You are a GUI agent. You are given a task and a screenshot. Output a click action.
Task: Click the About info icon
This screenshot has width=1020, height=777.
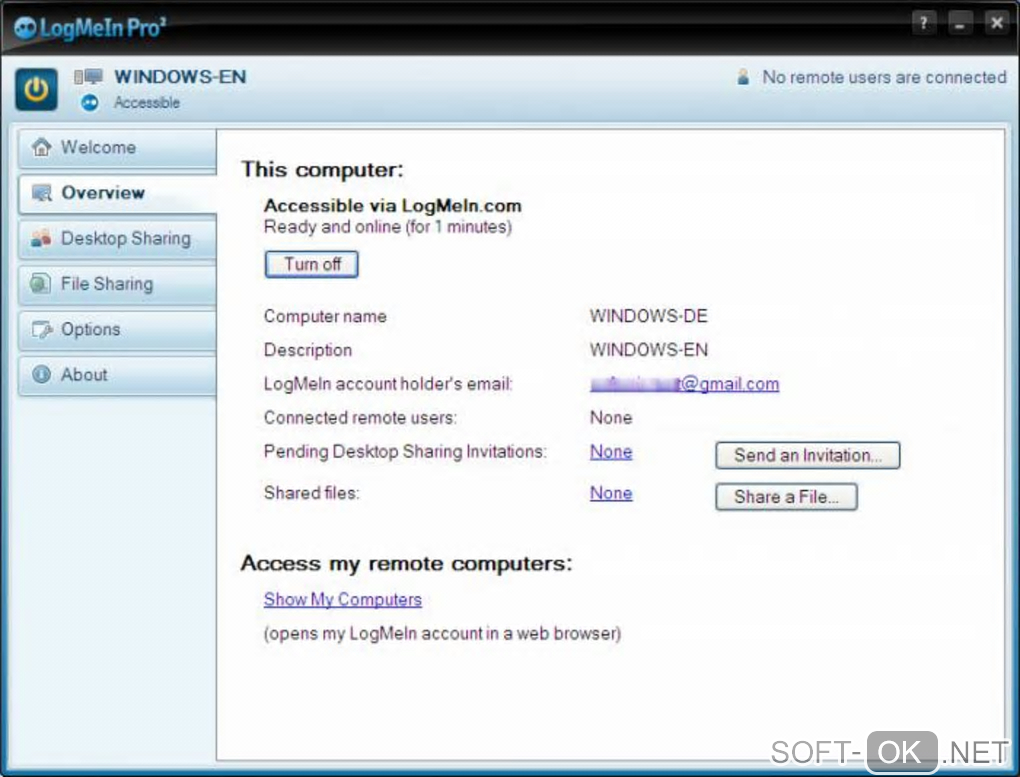tap(41, 375)
